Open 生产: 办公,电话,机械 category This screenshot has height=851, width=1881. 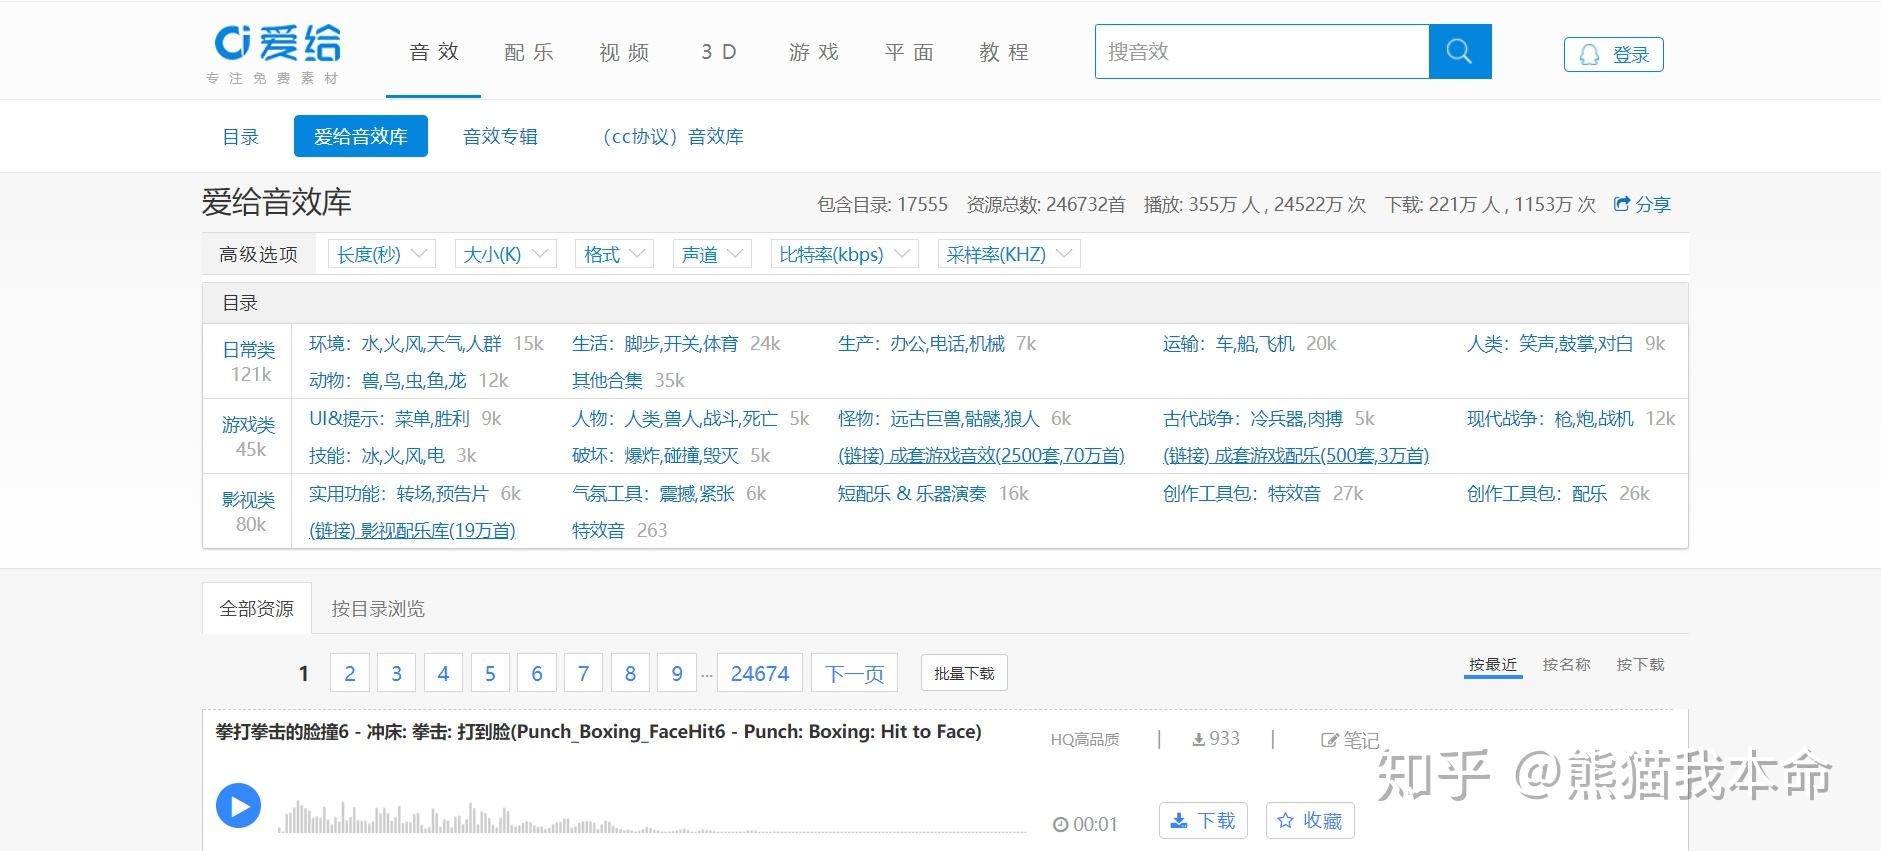pyautogui.click(x=921, y=344)
